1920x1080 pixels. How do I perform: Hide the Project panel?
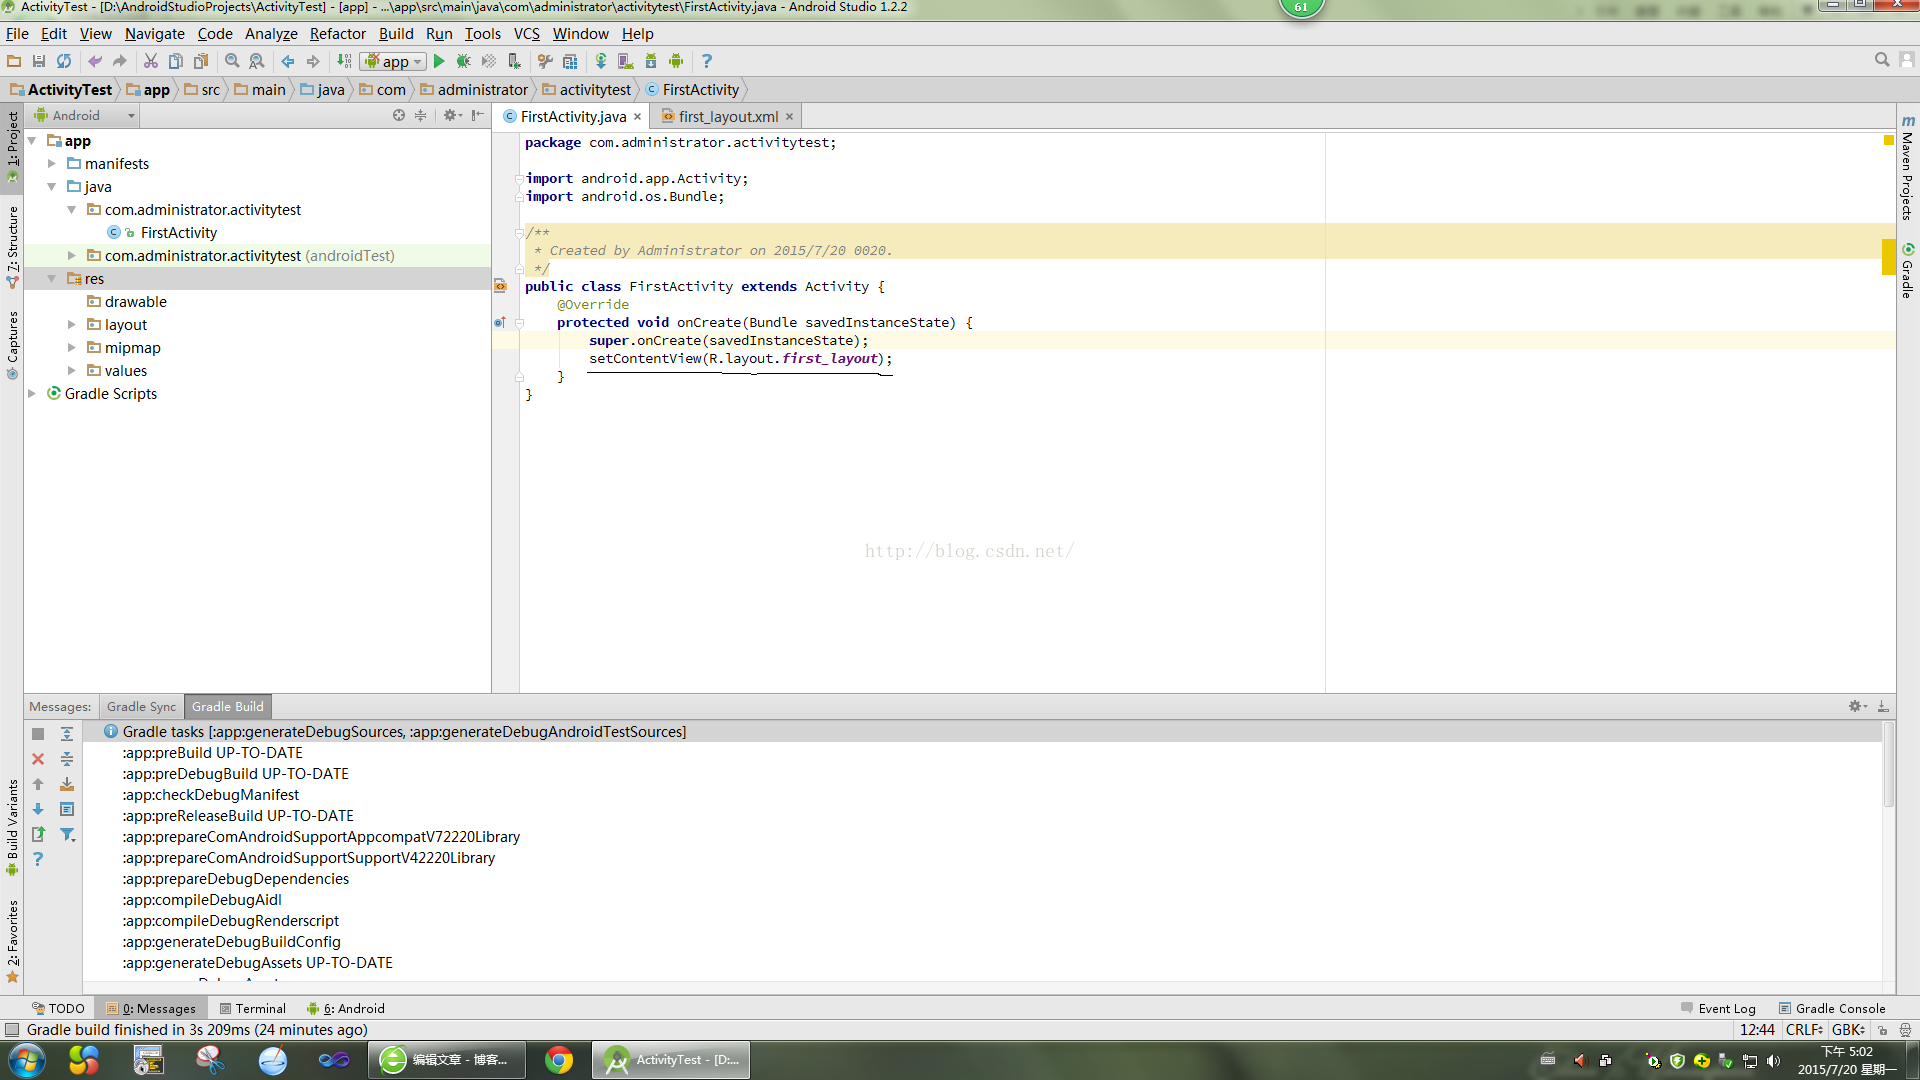tap(478, 116)
